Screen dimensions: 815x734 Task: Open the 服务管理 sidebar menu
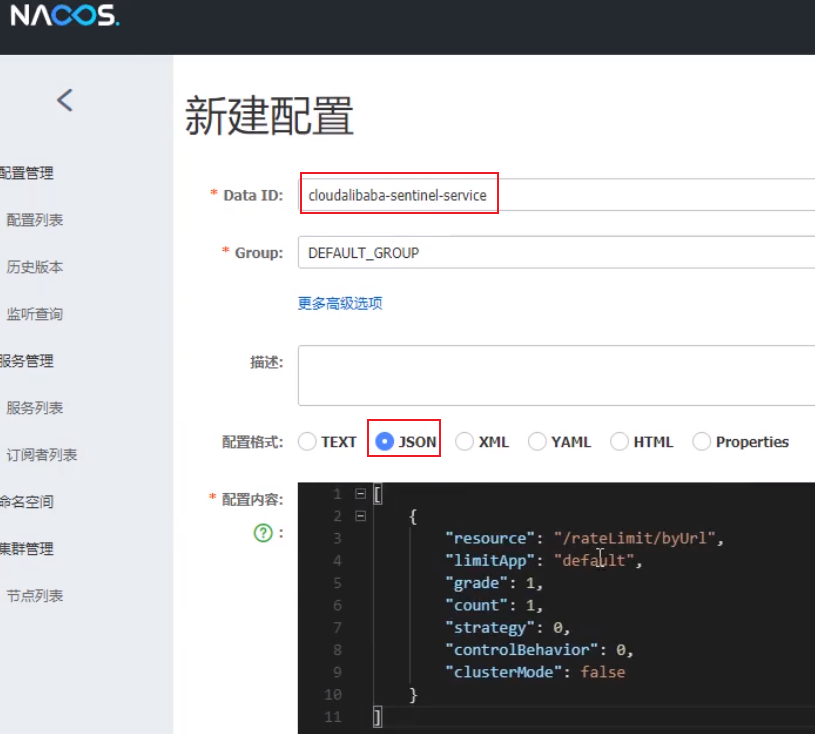click(27, 361)
